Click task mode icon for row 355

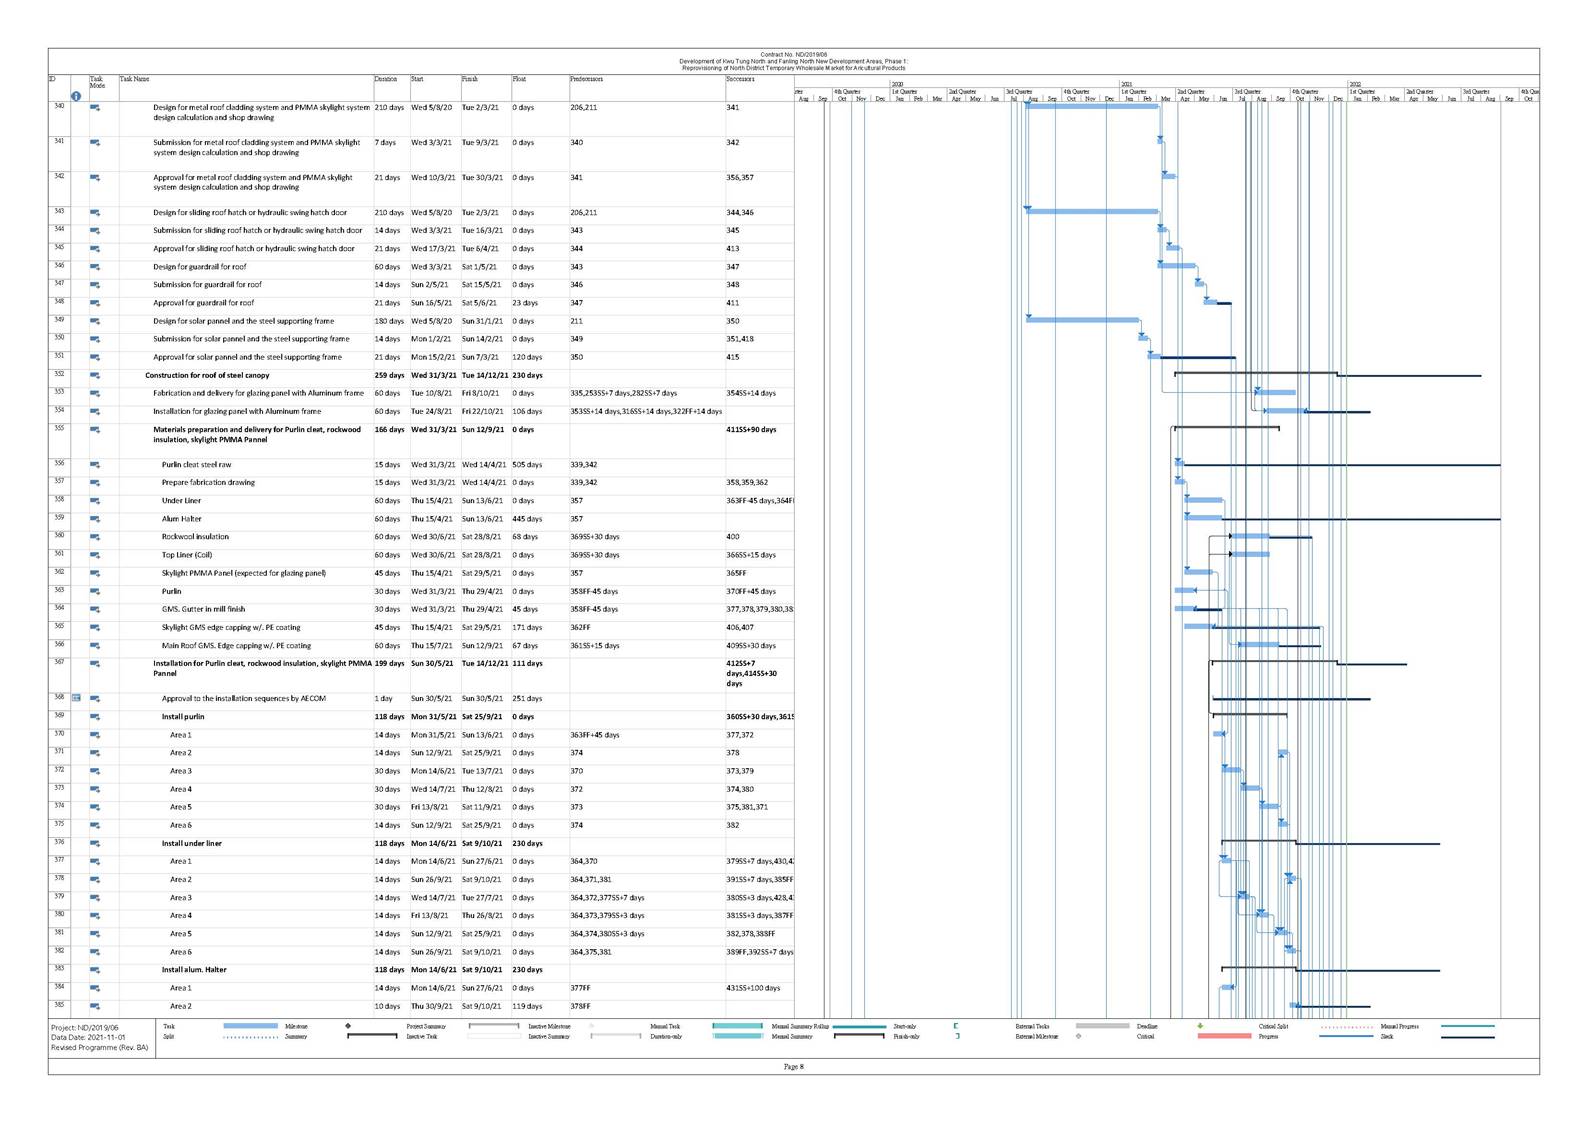click(95, 430)
